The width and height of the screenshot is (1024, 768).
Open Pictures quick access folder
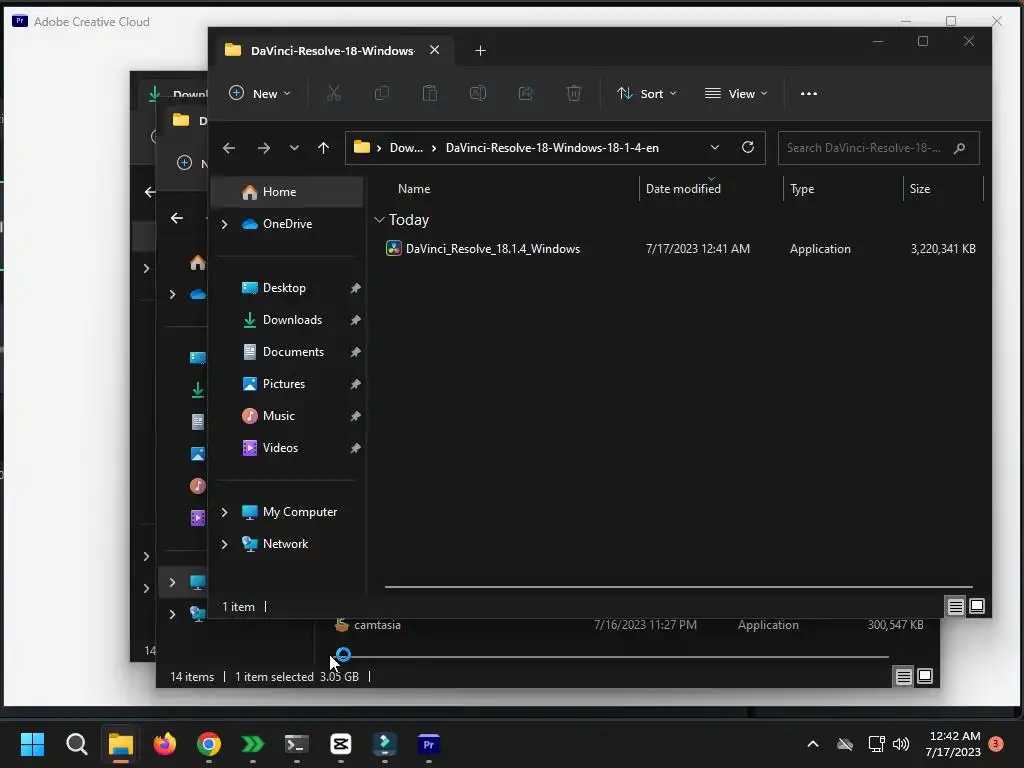click(x=283, y=384)
